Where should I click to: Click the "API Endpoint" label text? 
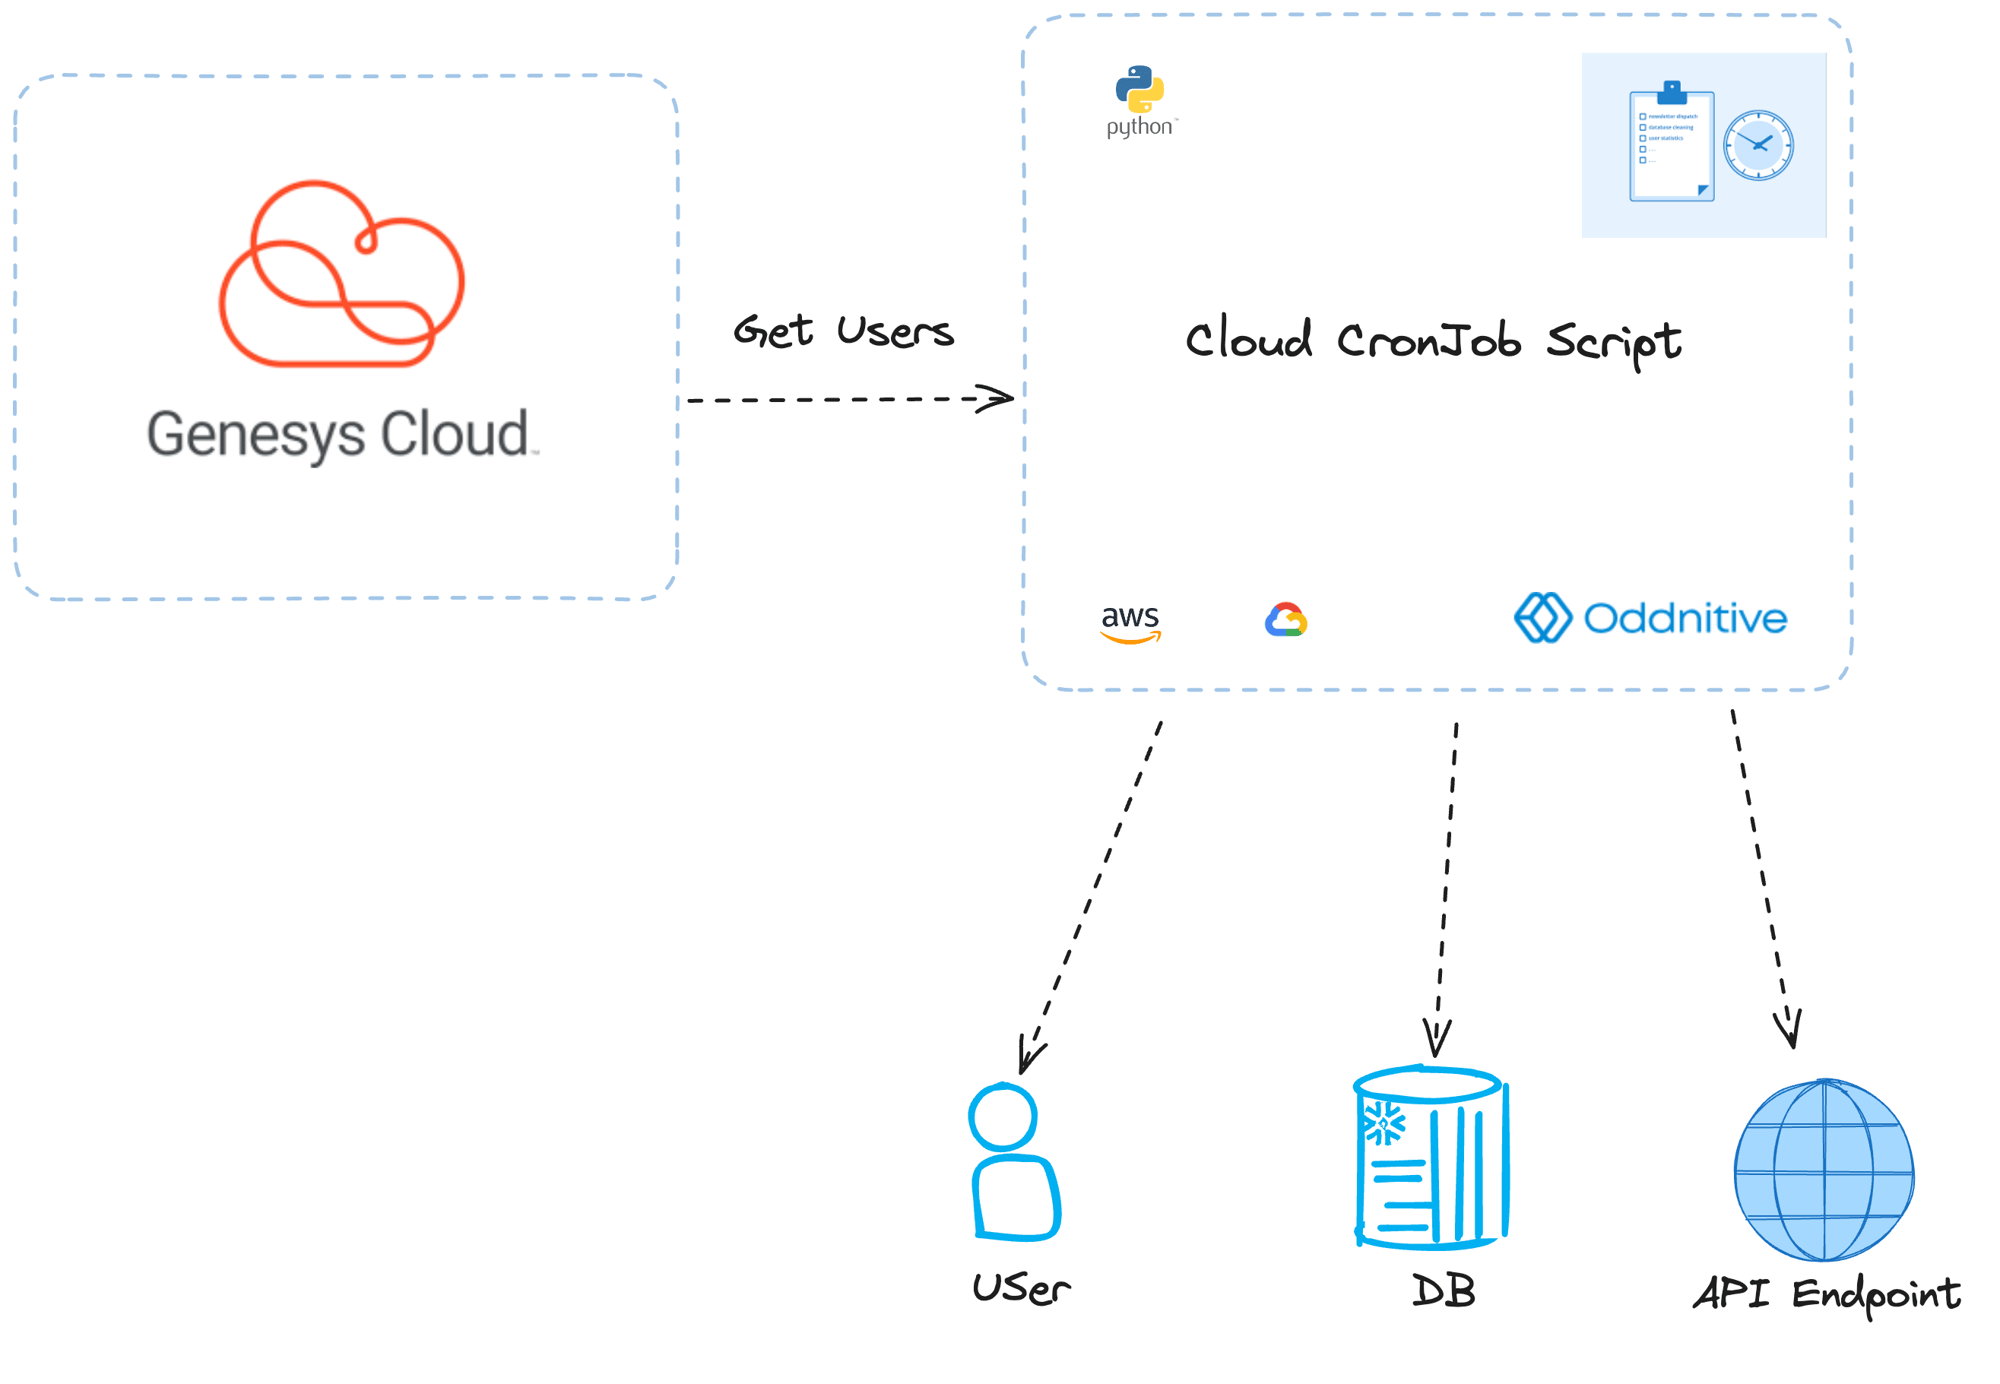1827,1295
